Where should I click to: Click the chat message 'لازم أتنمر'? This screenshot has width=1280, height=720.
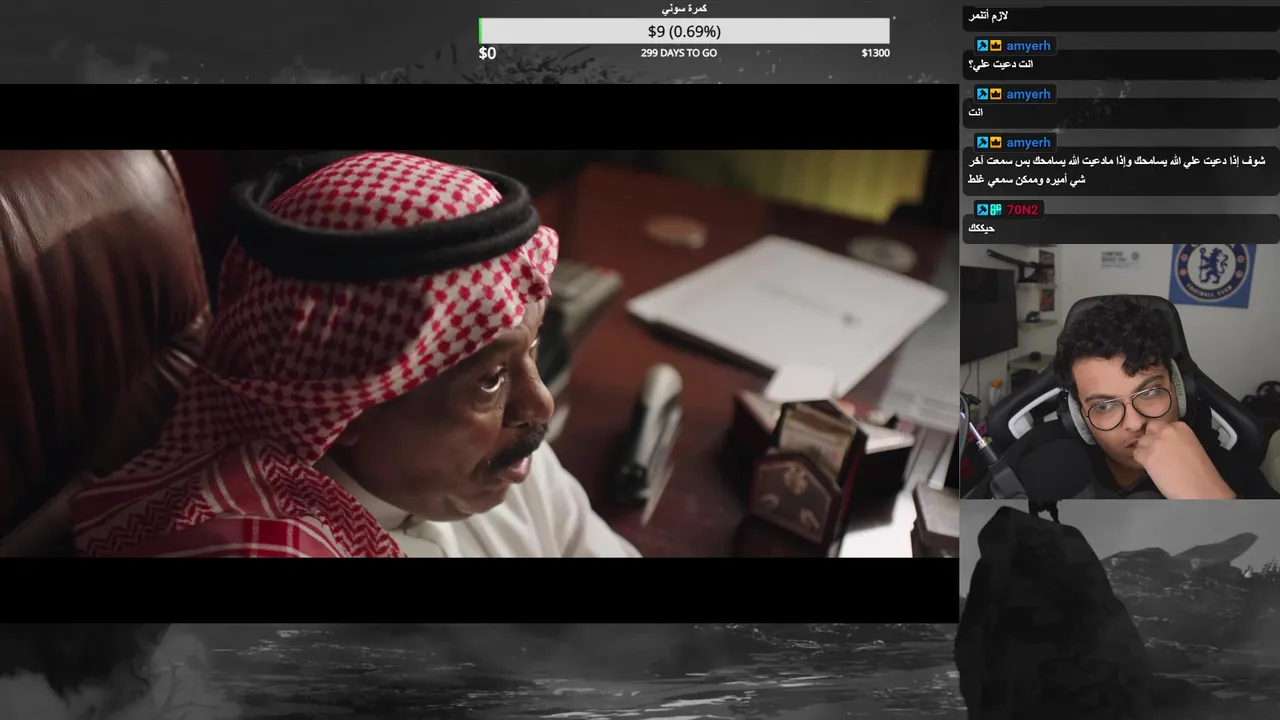[988, 16]
